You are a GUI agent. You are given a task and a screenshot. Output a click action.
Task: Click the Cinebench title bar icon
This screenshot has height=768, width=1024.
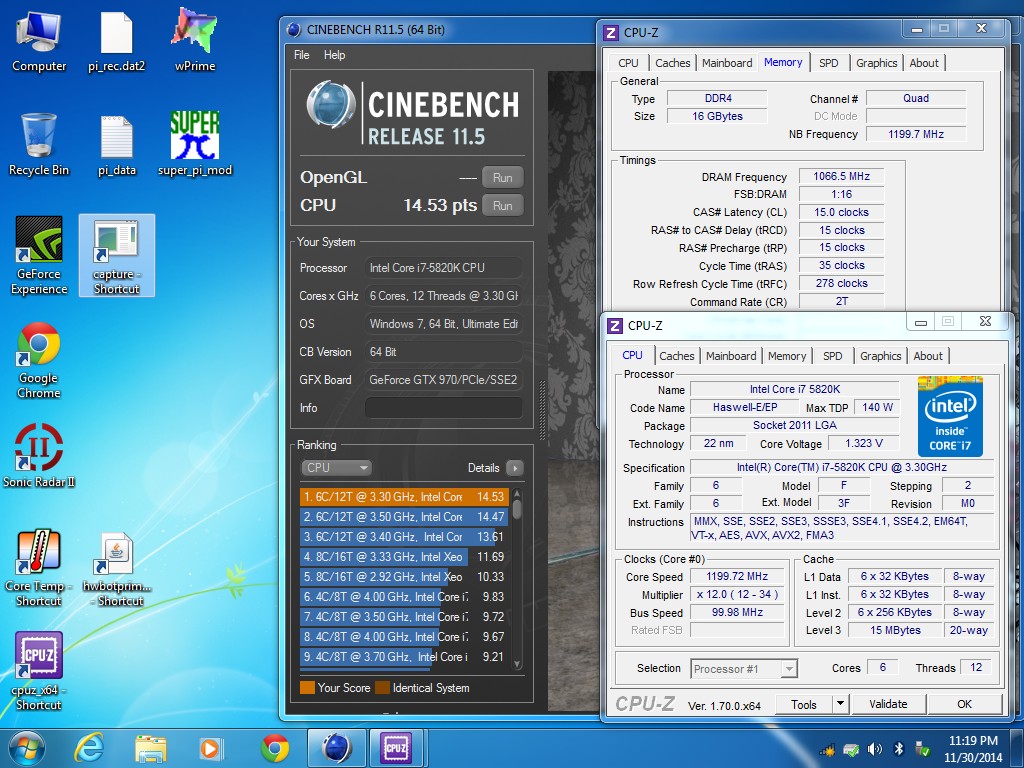pos(294,29)
